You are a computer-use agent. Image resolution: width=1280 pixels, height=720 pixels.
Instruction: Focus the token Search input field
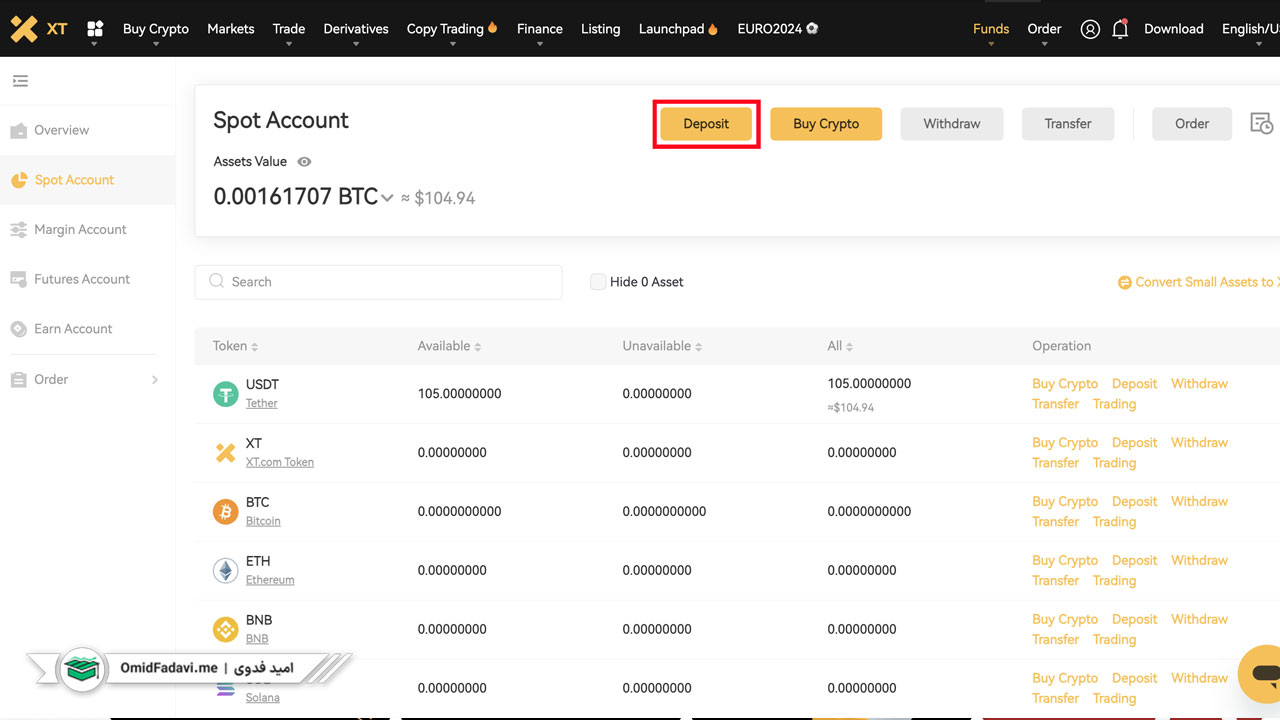pyautogui.click(x=378, y=282)
